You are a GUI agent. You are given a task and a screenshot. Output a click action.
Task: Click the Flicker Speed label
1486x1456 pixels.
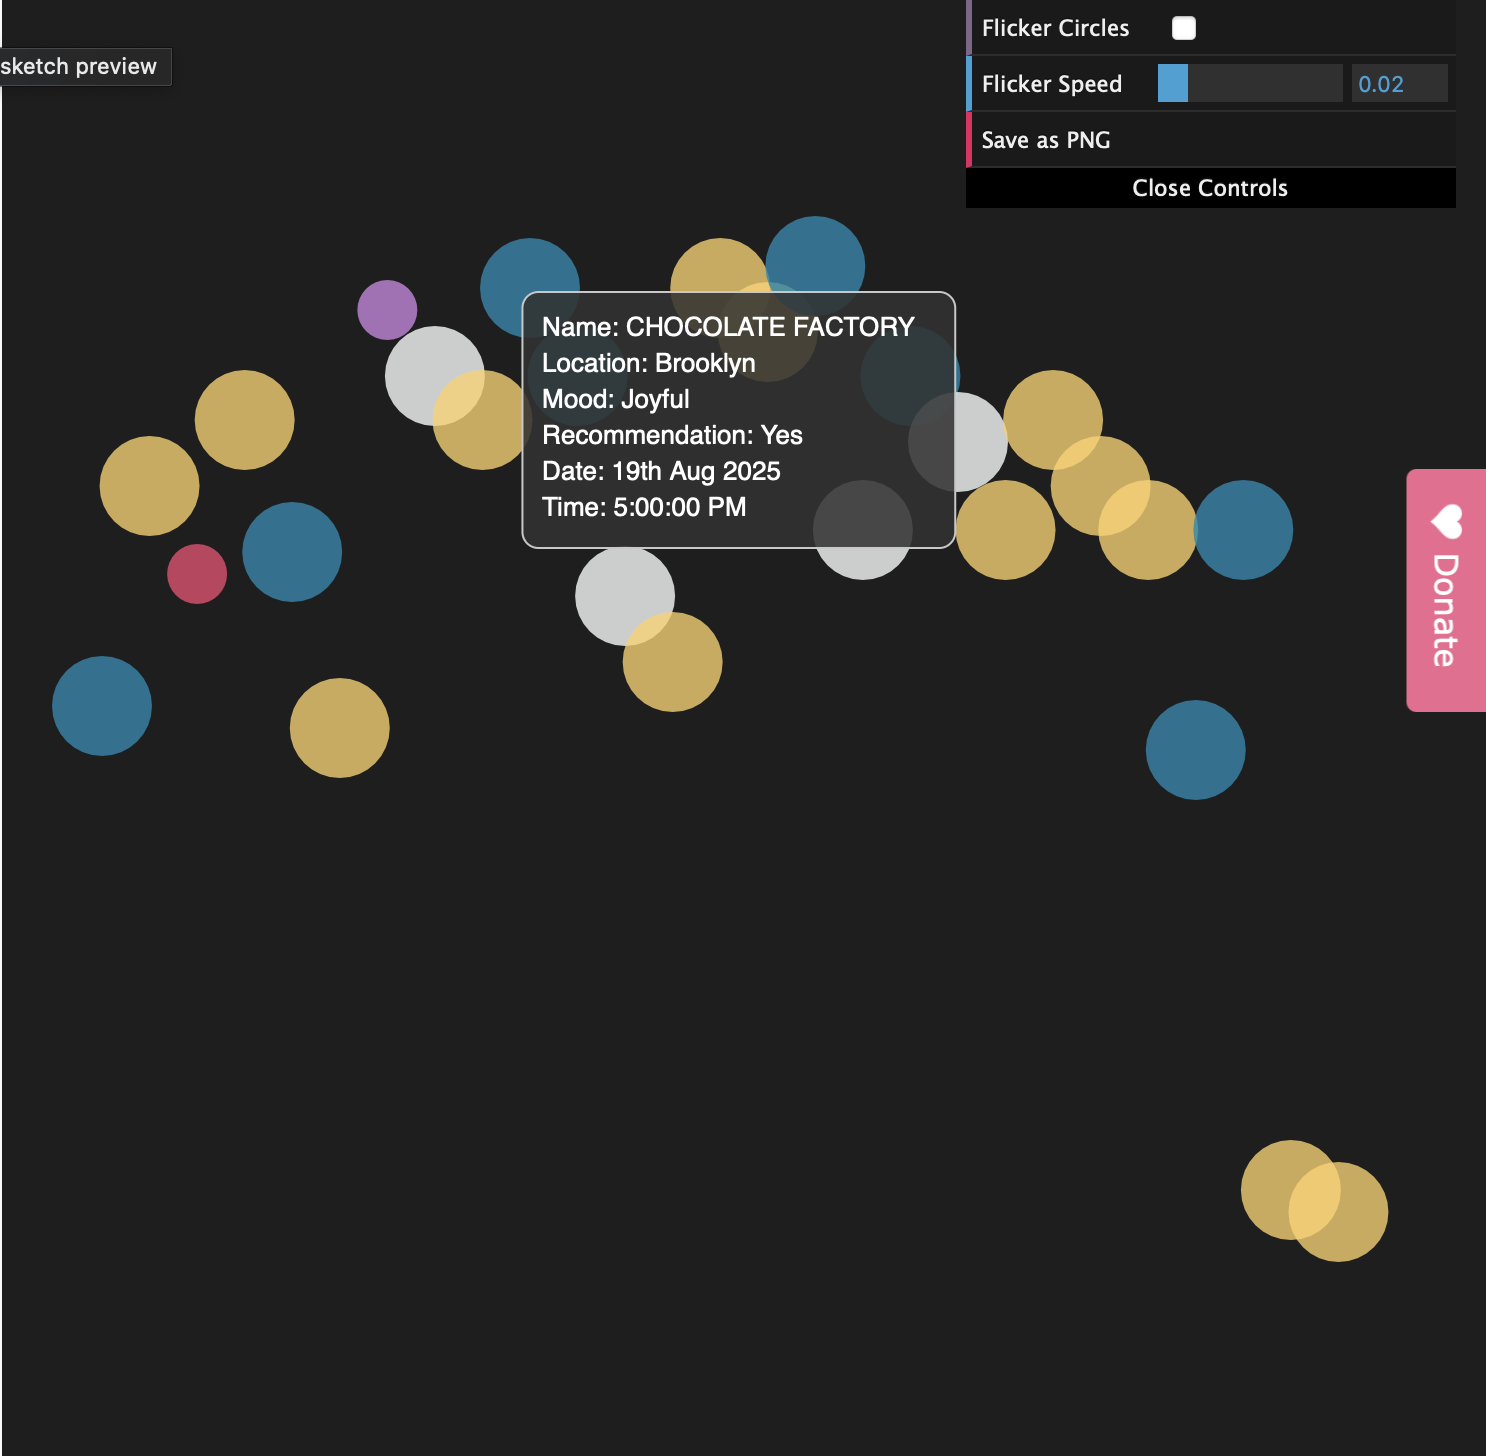(x=1051, y=84)
